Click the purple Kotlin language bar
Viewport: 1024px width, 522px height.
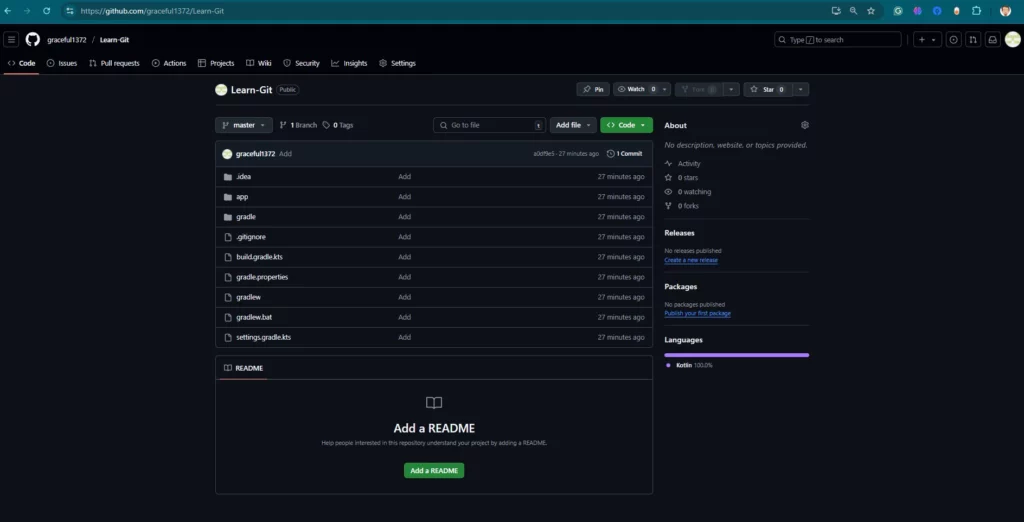click(737, 355)
